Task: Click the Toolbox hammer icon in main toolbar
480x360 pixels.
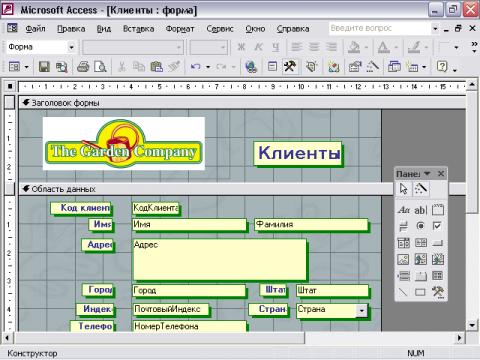Action: [x=290, y=67]
